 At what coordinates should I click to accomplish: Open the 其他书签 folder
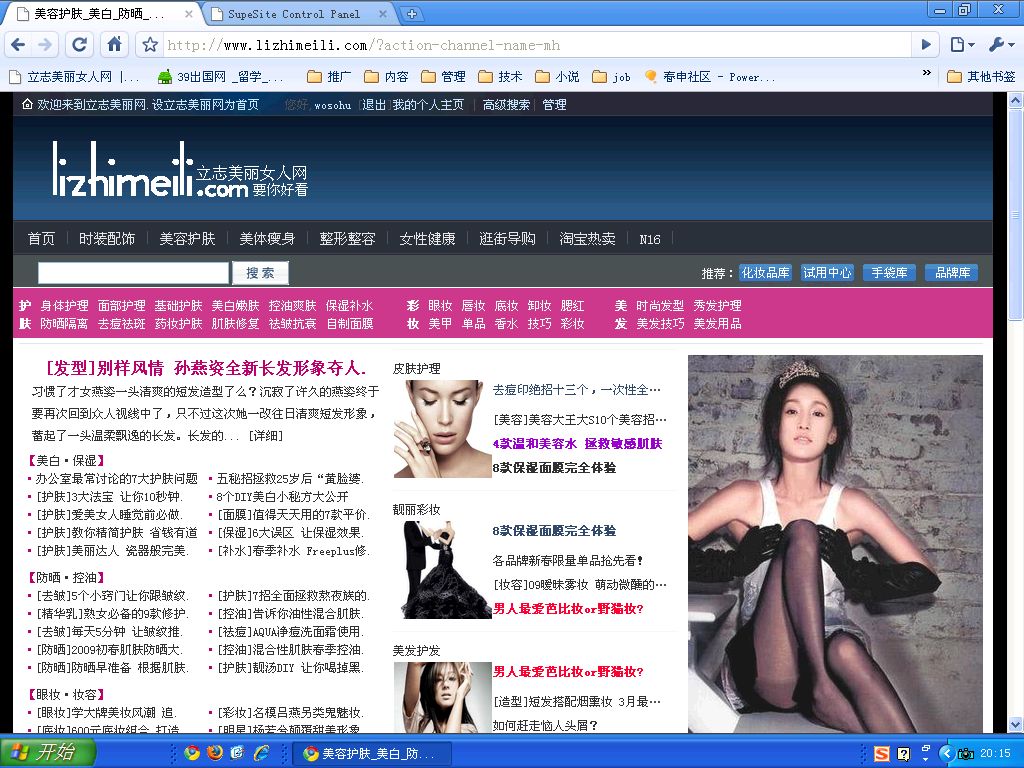(x=981, y=77)
